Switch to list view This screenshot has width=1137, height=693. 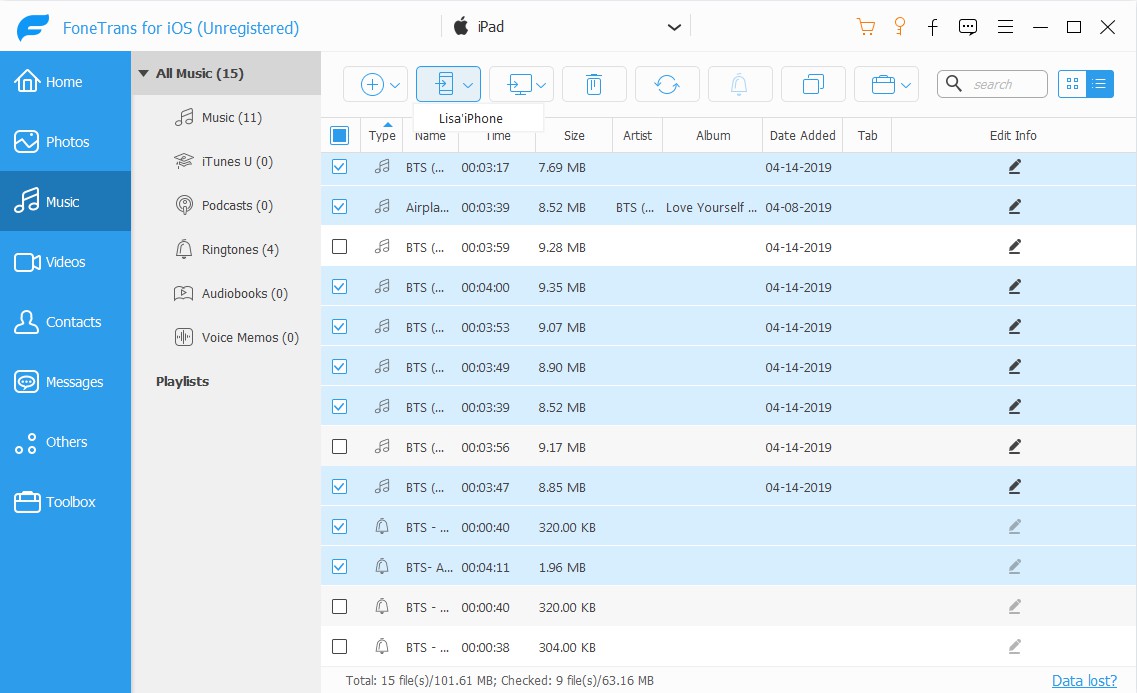click(x=1100, y=84)
